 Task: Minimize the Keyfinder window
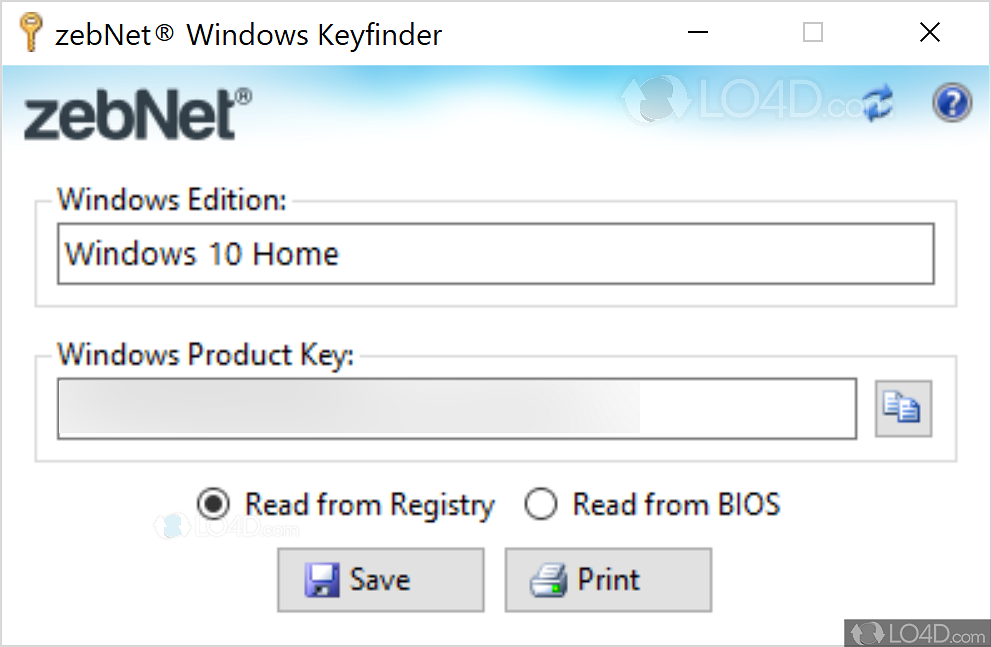[x=699, y=33]
